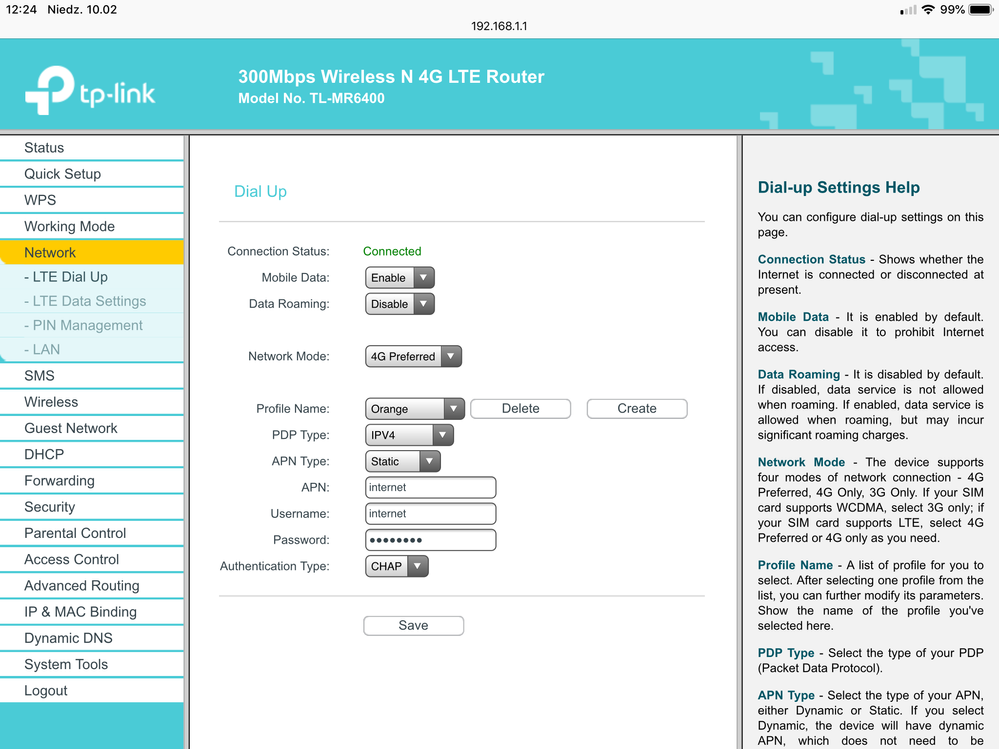This screenshot has width=999, height=749.
Task: Open LTE Data Settings submenu
Action: [92, 301]
